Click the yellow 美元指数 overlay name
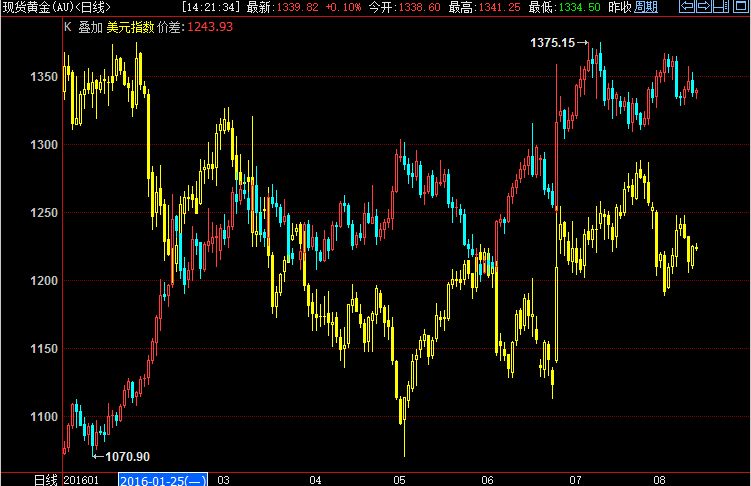The image size is (751, 486). pyautogui.click(x=130, y=27)
